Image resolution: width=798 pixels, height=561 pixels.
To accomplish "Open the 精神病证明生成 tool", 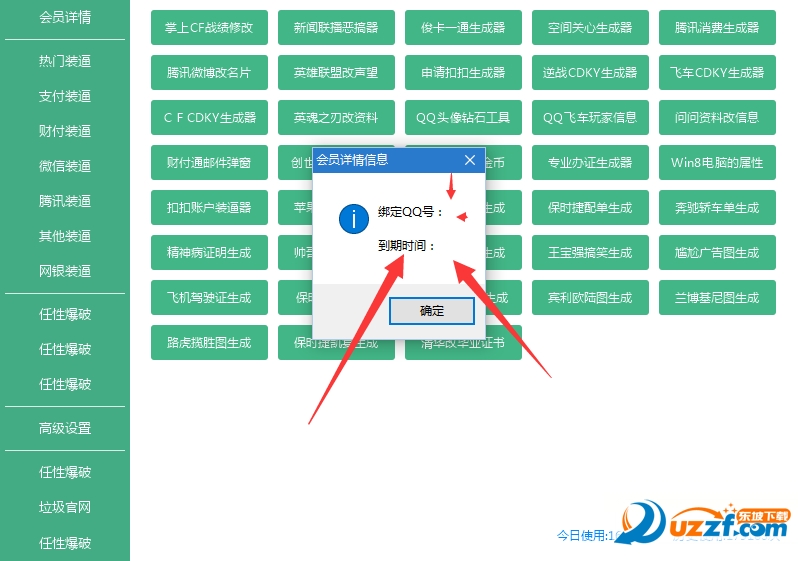I will coord(209,253).
